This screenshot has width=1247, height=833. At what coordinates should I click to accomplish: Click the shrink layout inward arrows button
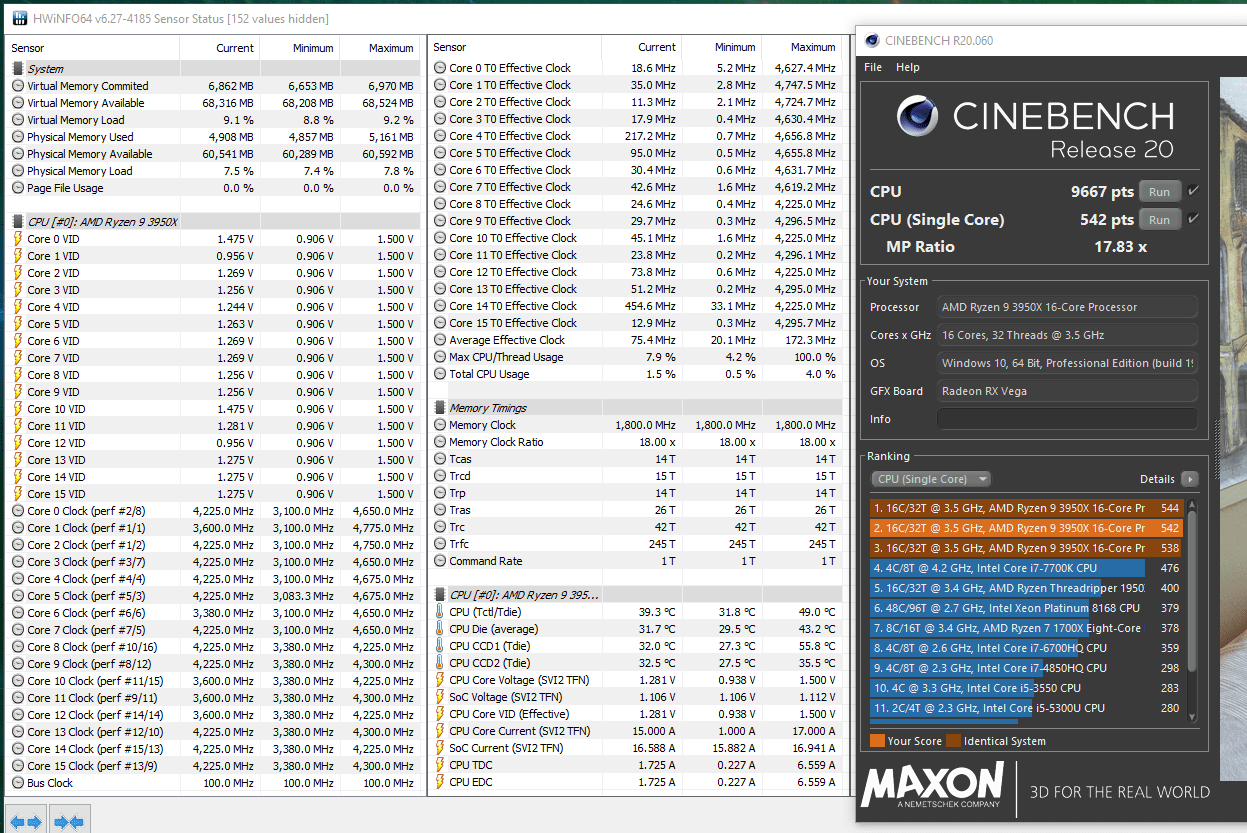click(x=68, y=822)
